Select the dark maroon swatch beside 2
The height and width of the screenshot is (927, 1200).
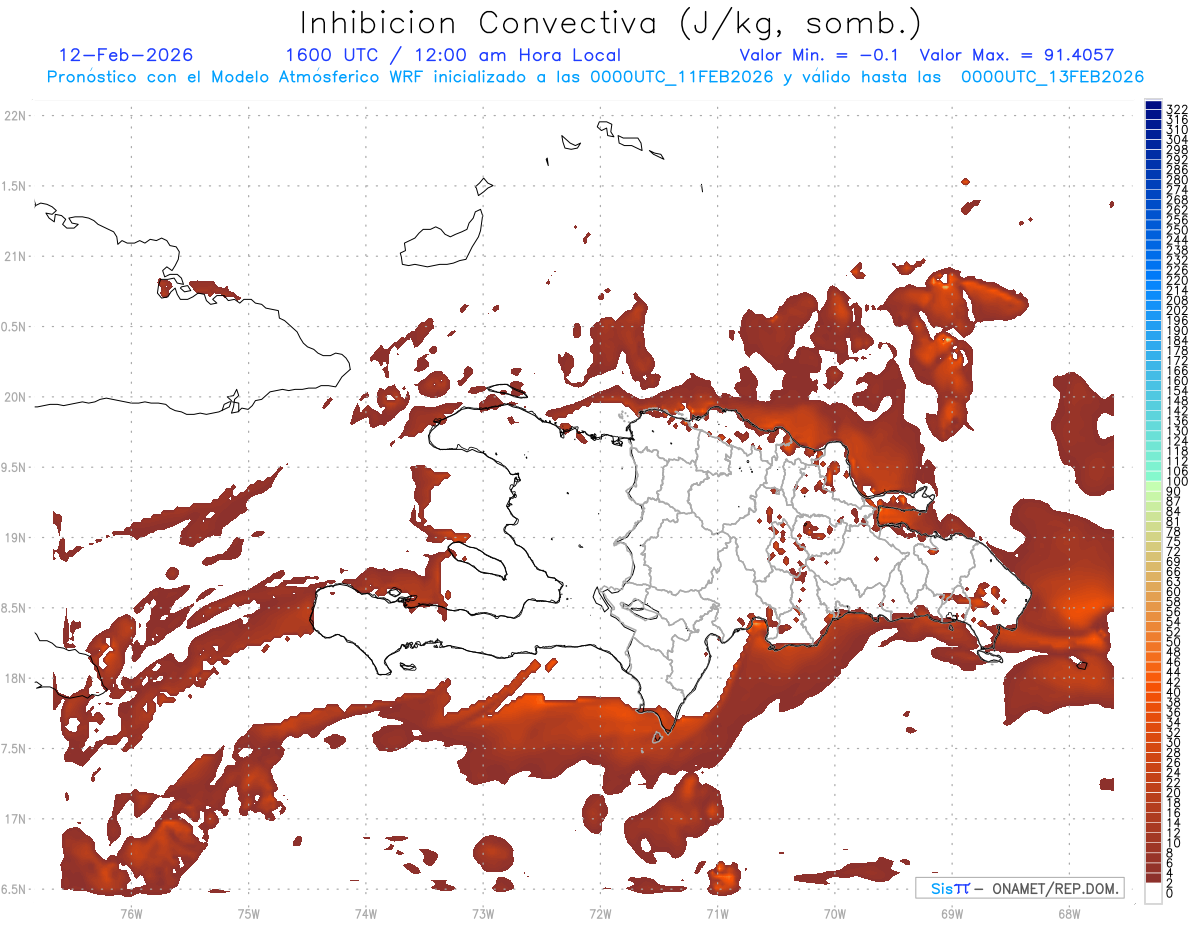pos(1153,876)
